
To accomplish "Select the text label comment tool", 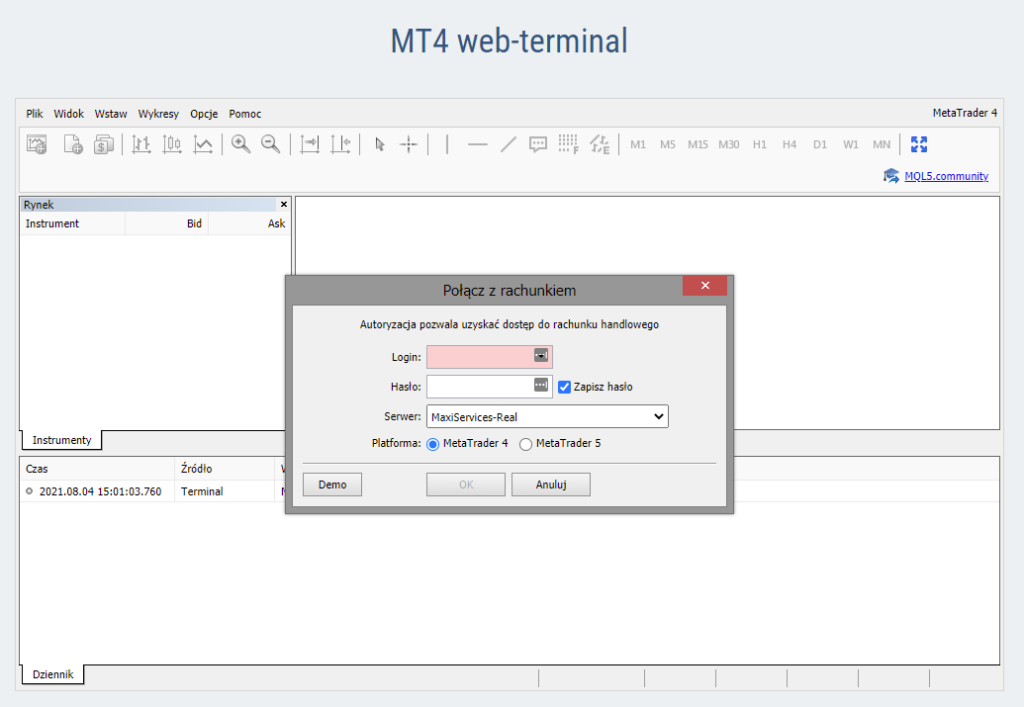I will [538, 144].
